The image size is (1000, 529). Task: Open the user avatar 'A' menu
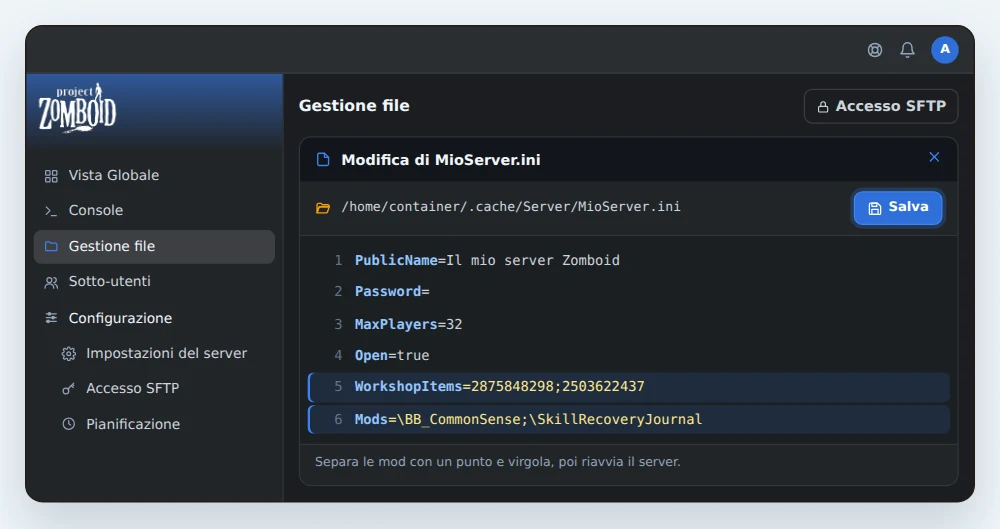(945, 50)
